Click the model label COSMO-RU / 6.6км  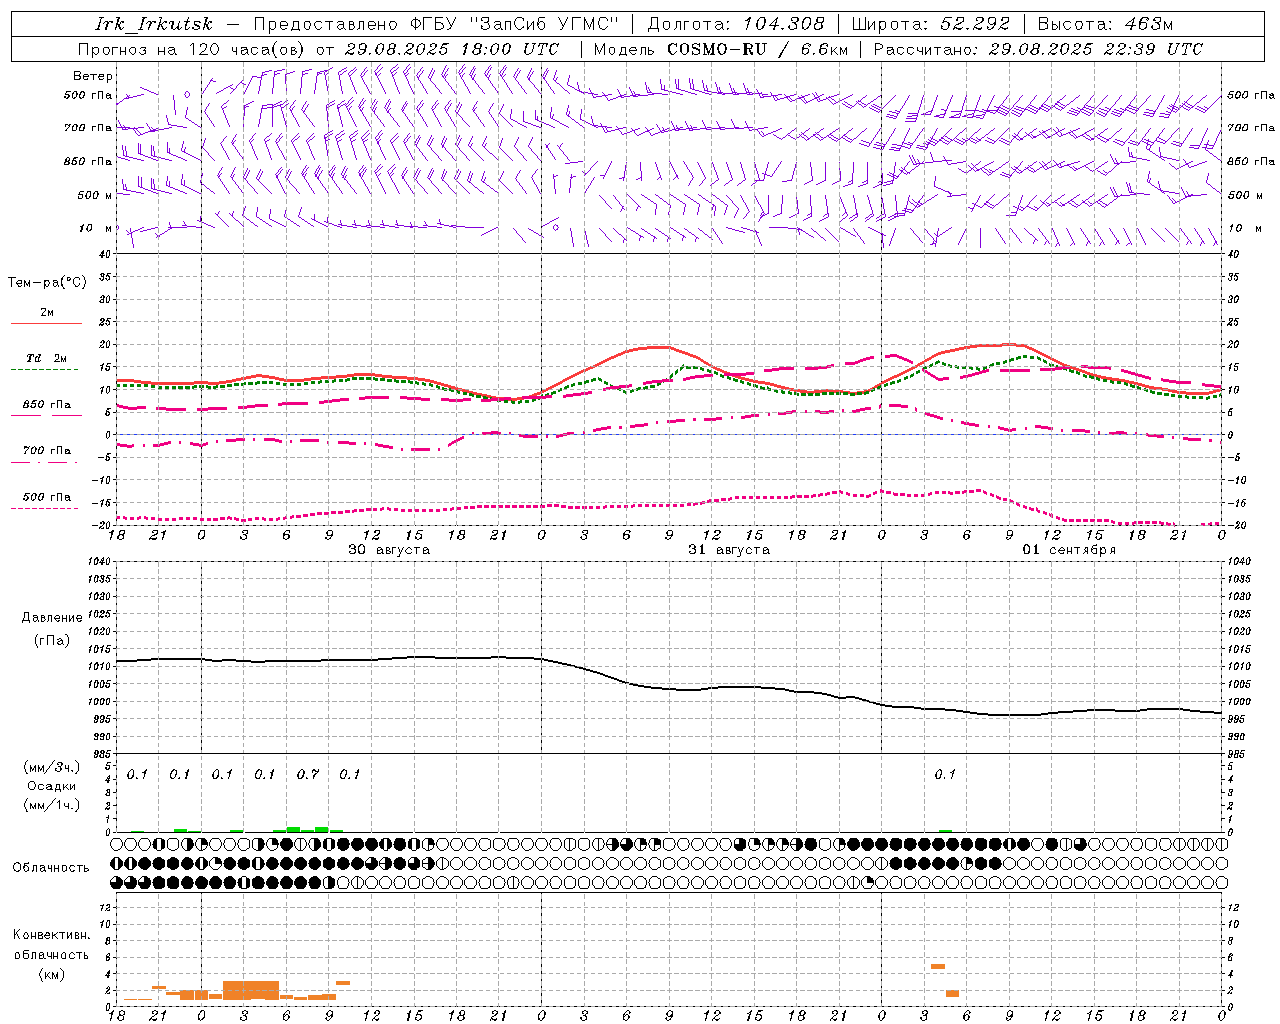tap(757, 49)
